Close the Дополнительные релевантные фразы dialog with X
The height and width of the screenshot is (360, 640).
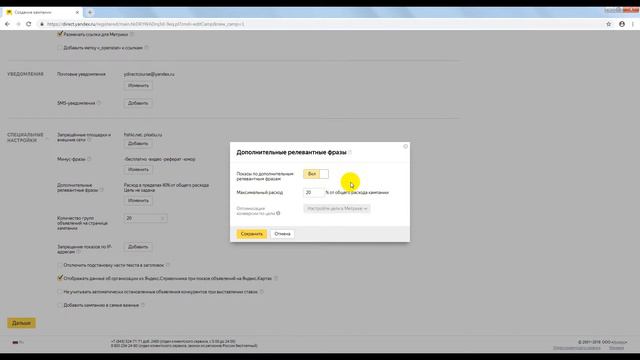[x=405, y=147]
